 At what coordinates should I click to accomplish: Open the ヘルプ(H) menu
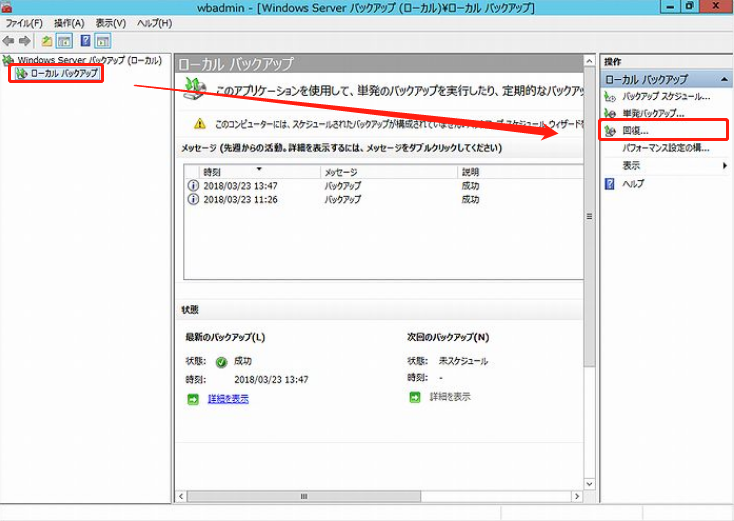154,23
